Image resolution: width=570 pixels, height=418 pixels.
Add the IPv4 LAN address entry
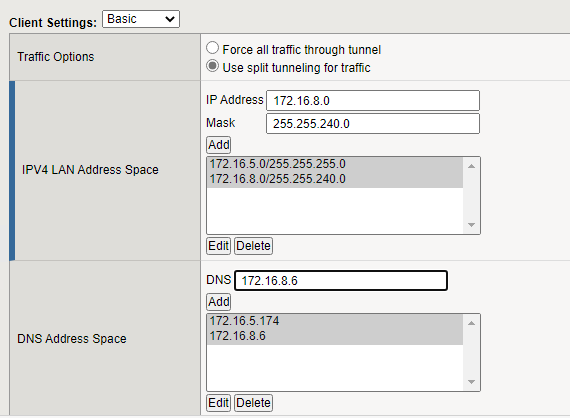(218, 145)
